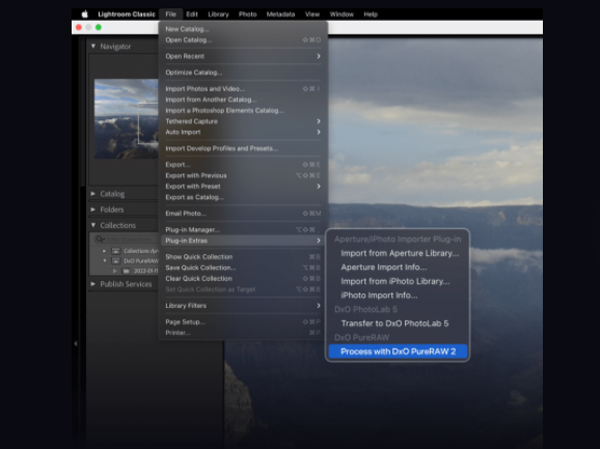Select the DxO PureRAW collection set icon

[x=116, y=261]
